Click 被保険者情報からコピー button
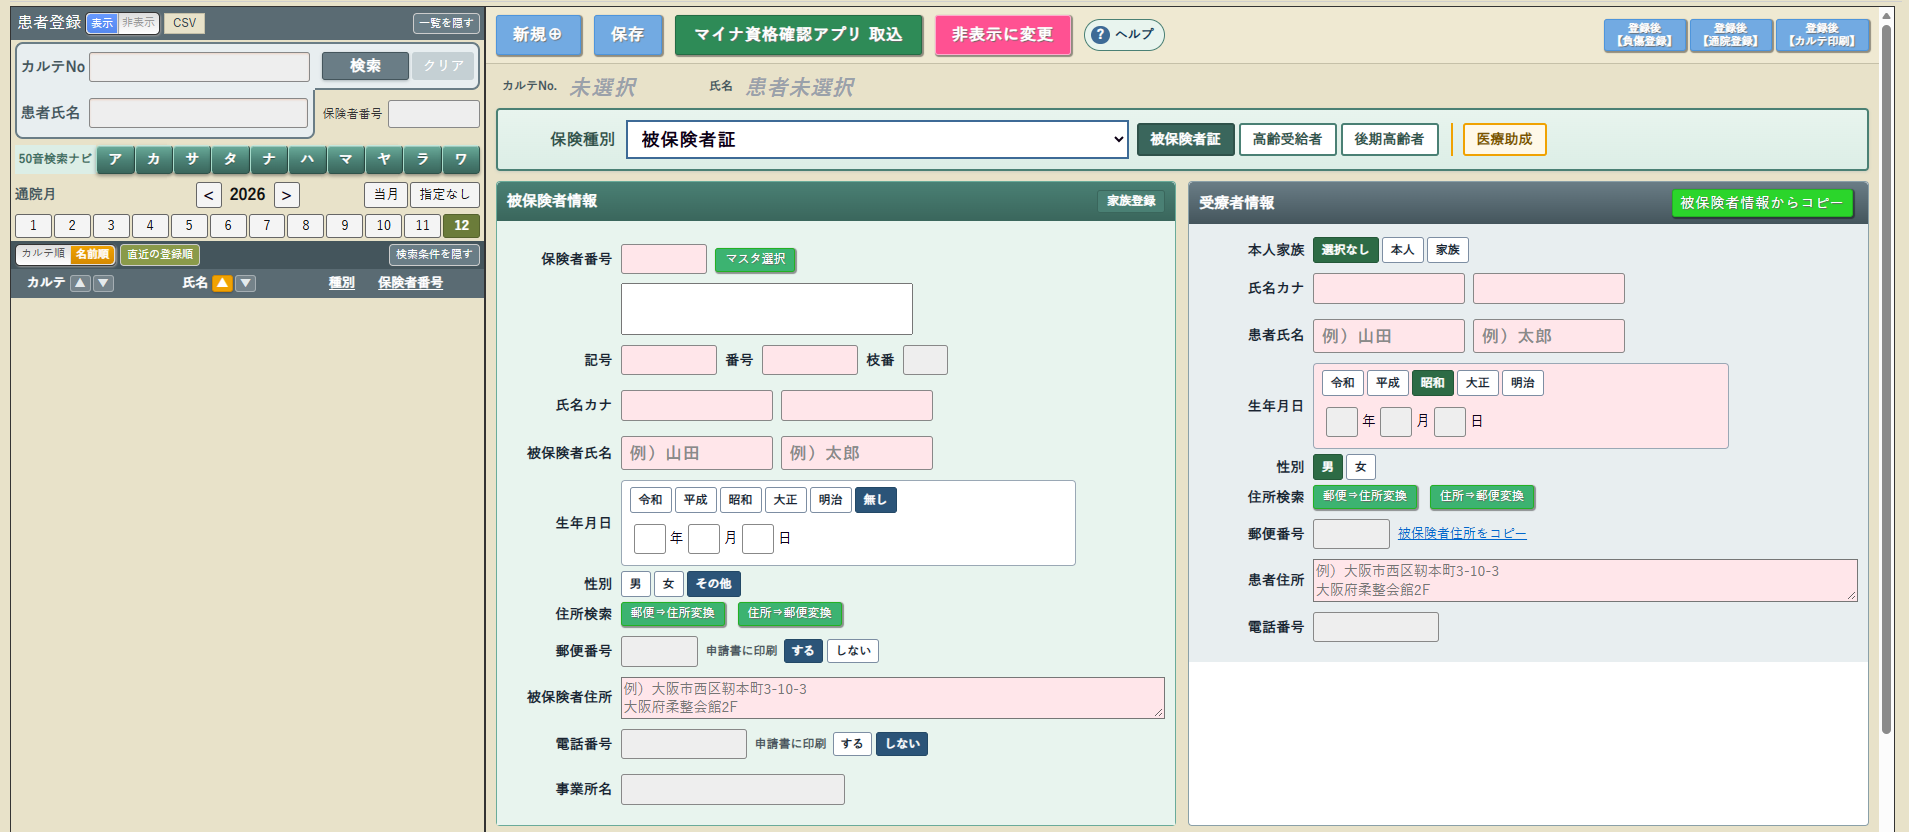This screenshot has height=832, width=1909. point(1761,203)
